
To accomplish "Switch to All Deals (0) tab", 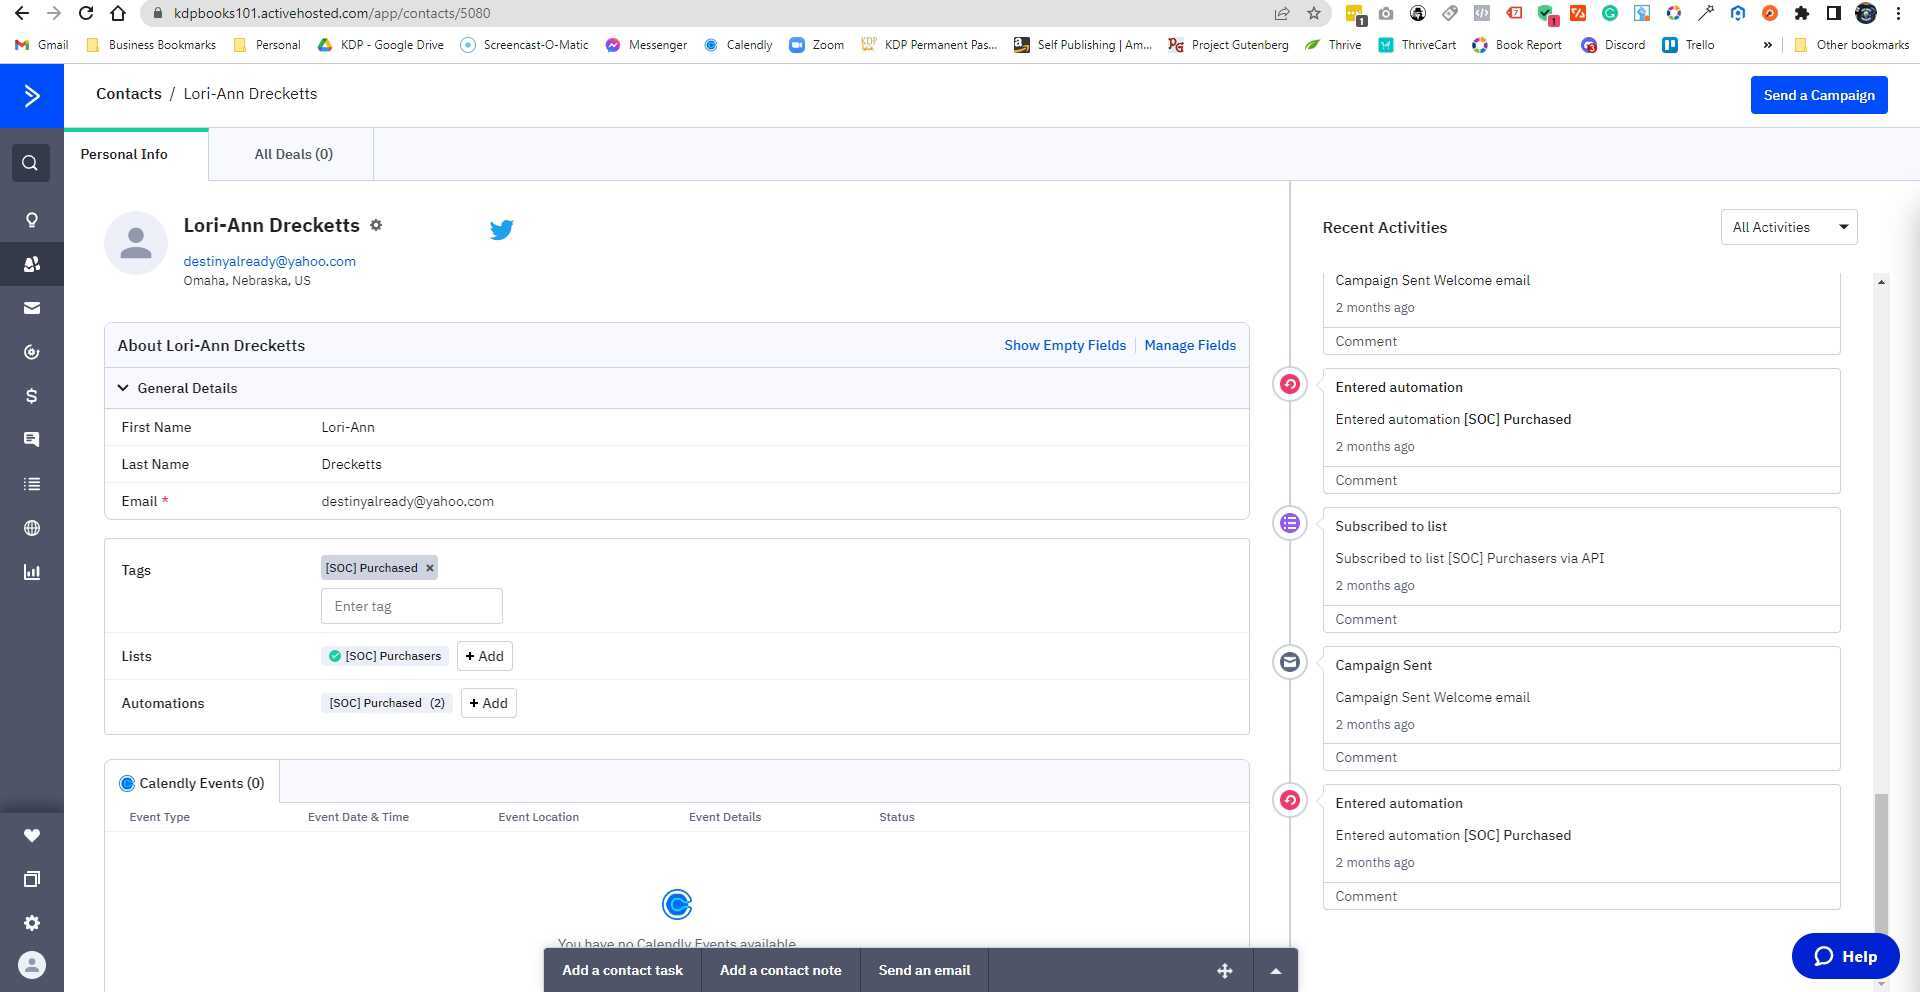I will 293,154.
